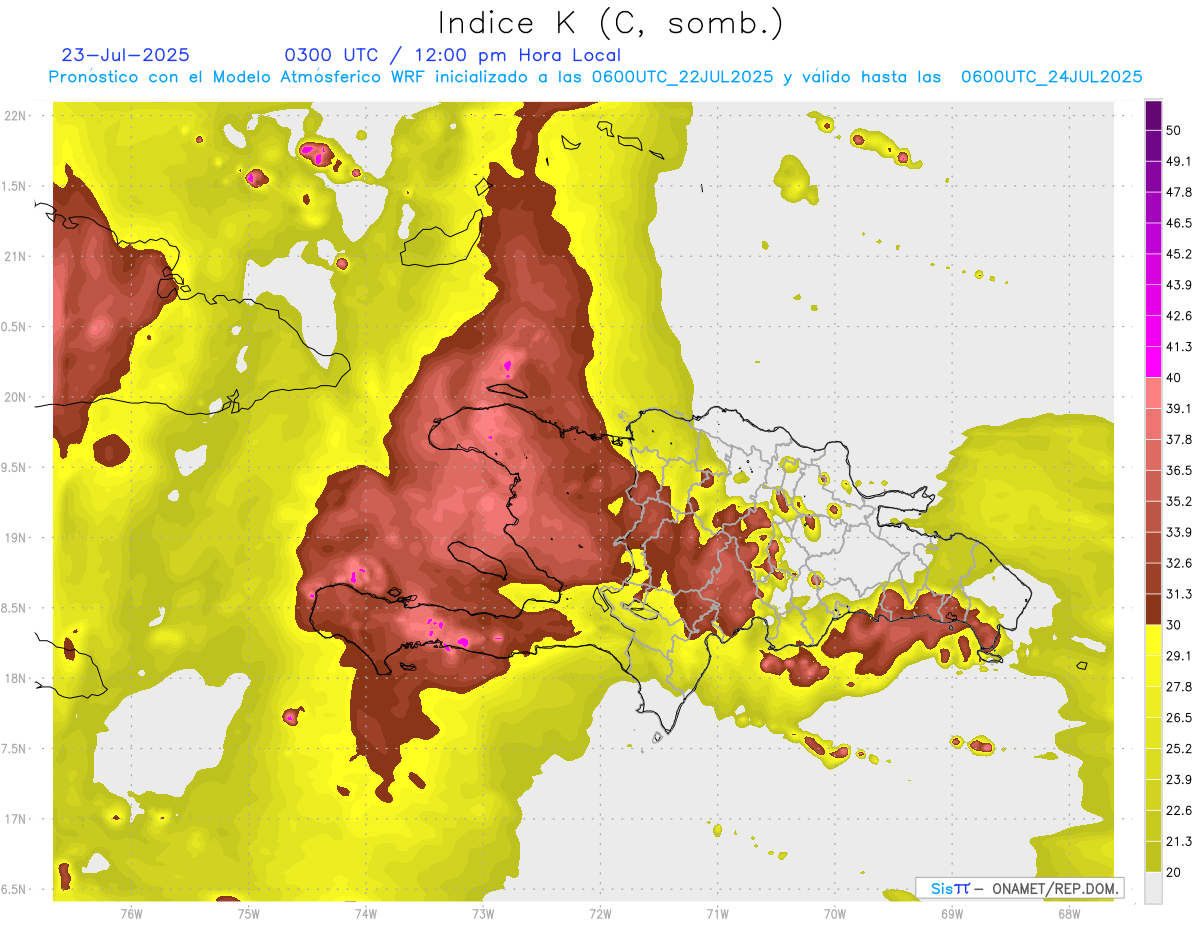Click the "73W" longitude axis label
Screen dimensions: 1200x927
[482, 915]
